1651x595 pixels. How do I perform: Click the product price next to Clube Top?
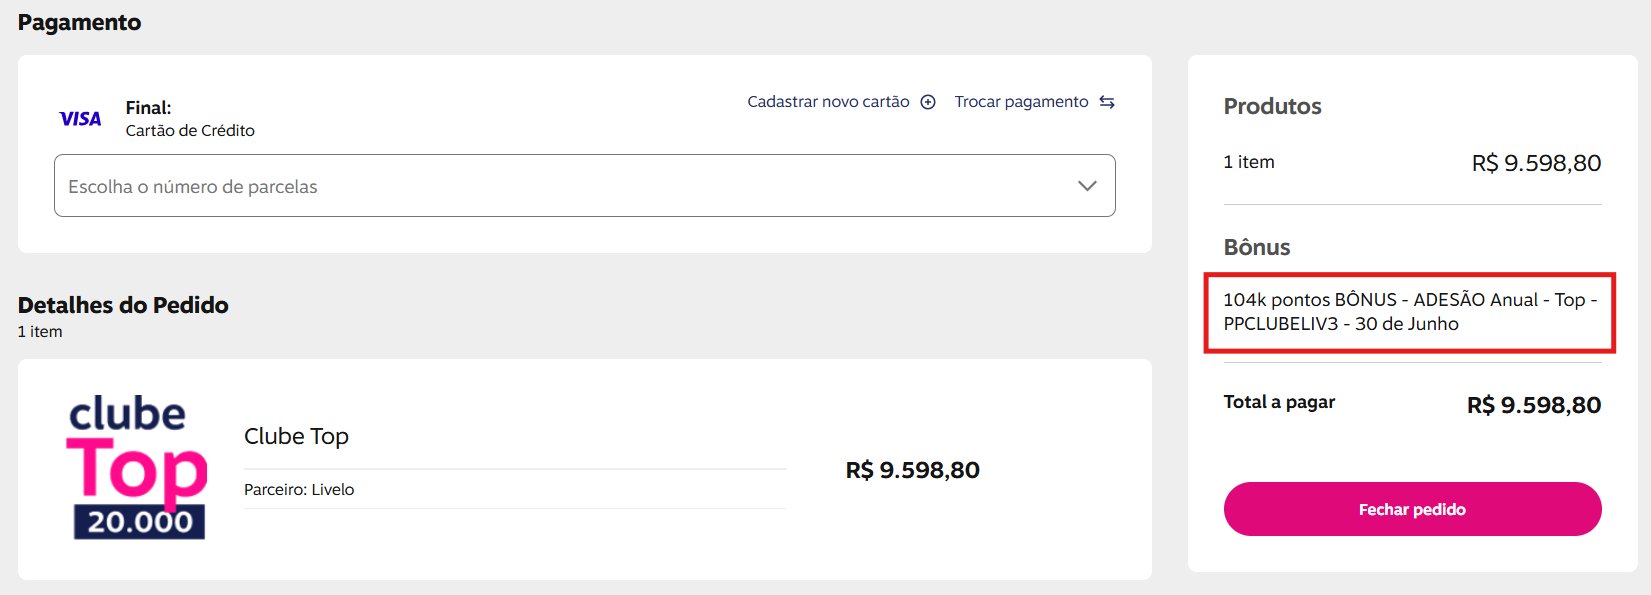912,470
